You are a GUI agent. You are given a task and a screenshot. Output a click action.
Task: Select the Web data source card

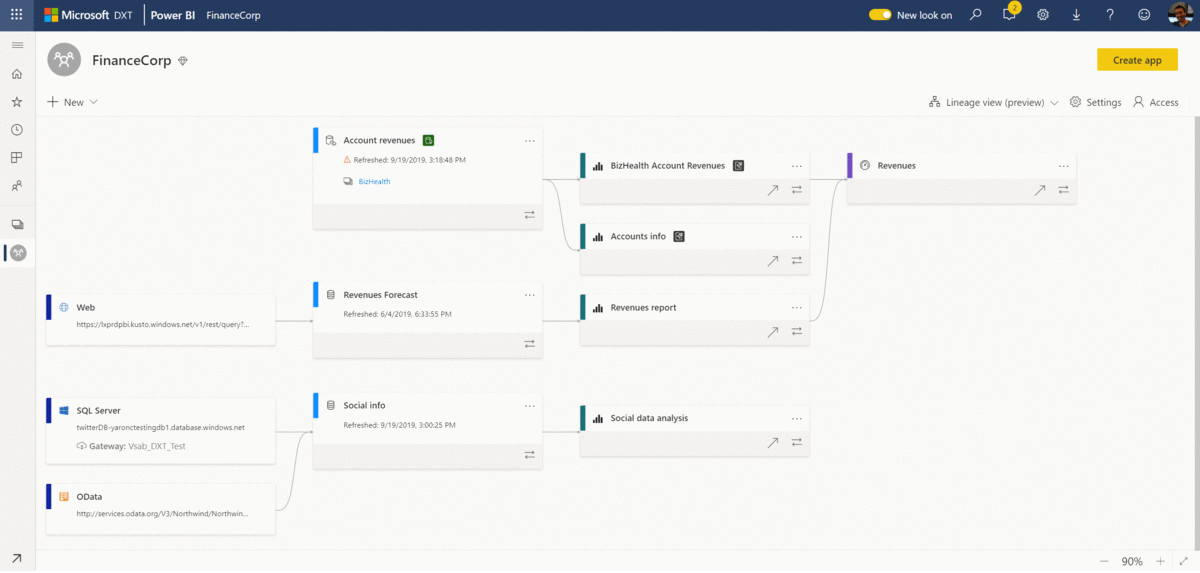[x=160, y=320]
